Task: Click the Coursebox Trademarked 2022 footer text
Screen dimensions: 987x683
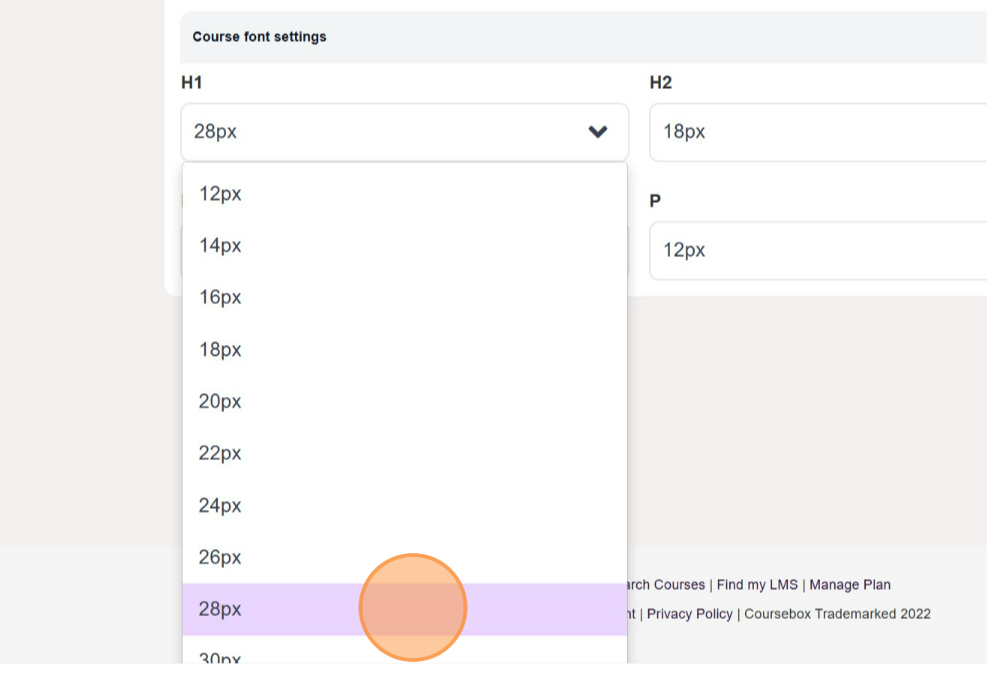Action: pos(837,614)
